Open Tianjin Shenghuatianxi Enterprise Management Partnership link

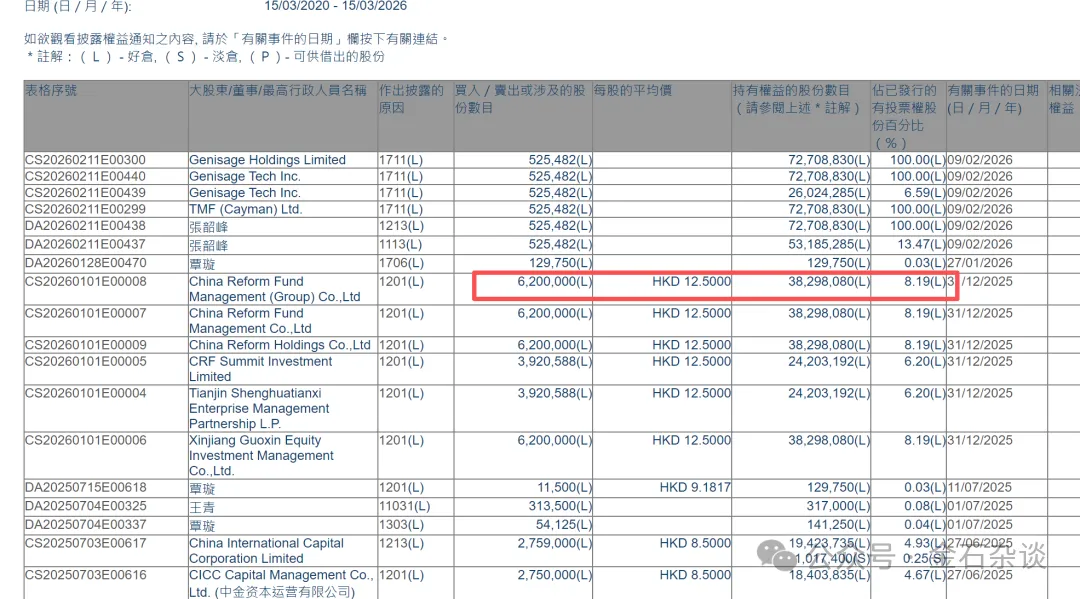[x=259, y=408]
